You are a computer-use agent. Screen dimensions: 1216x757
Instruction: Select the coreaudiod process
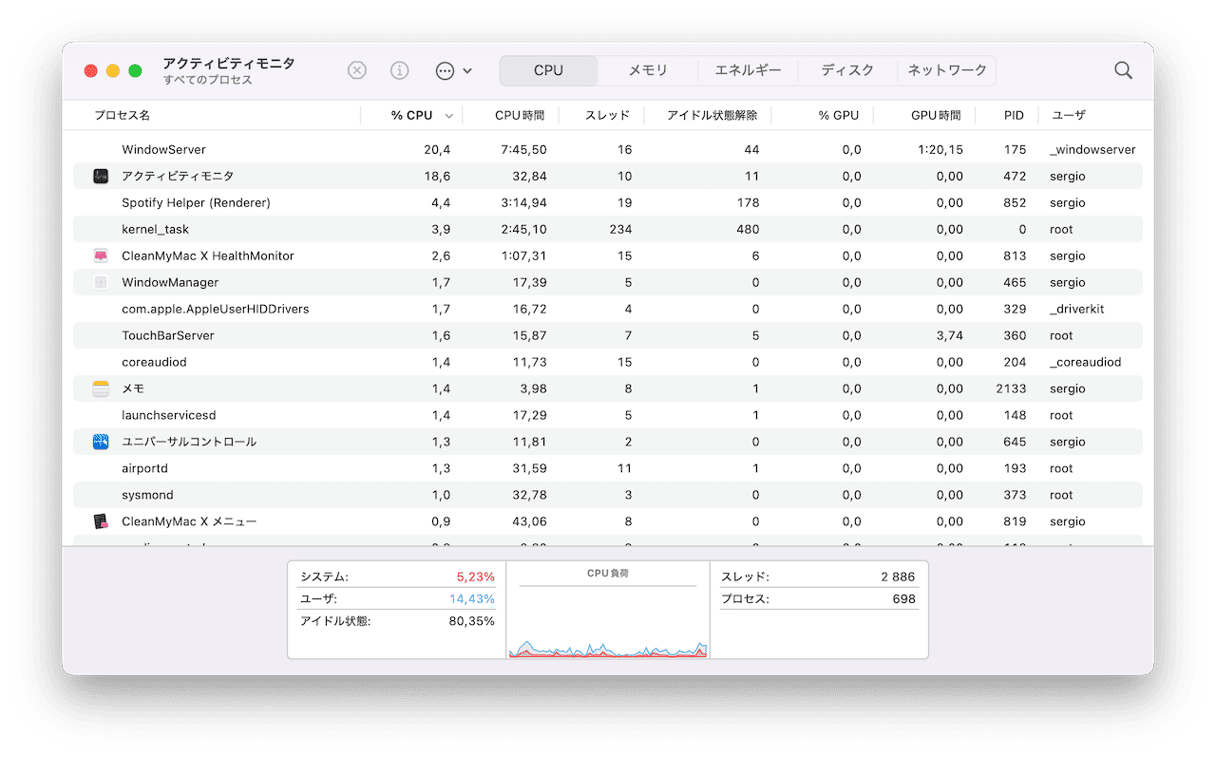pos(608,362)
